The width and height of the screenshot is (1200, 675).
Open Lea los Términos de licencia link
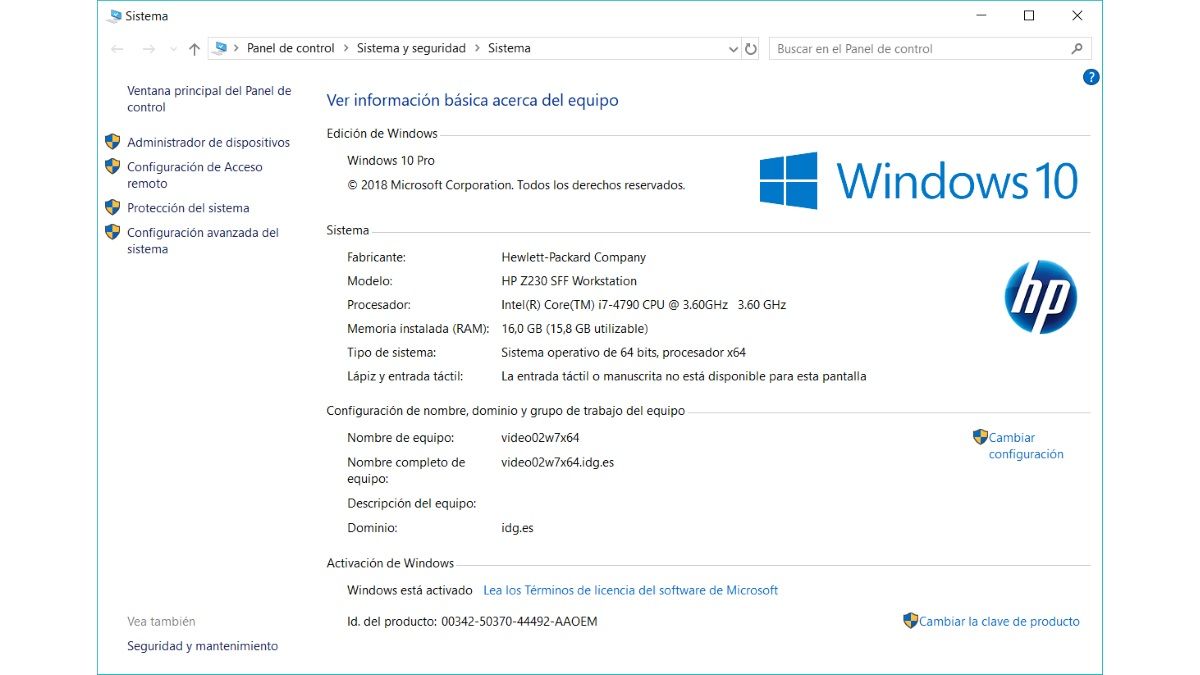coord(630,590)
